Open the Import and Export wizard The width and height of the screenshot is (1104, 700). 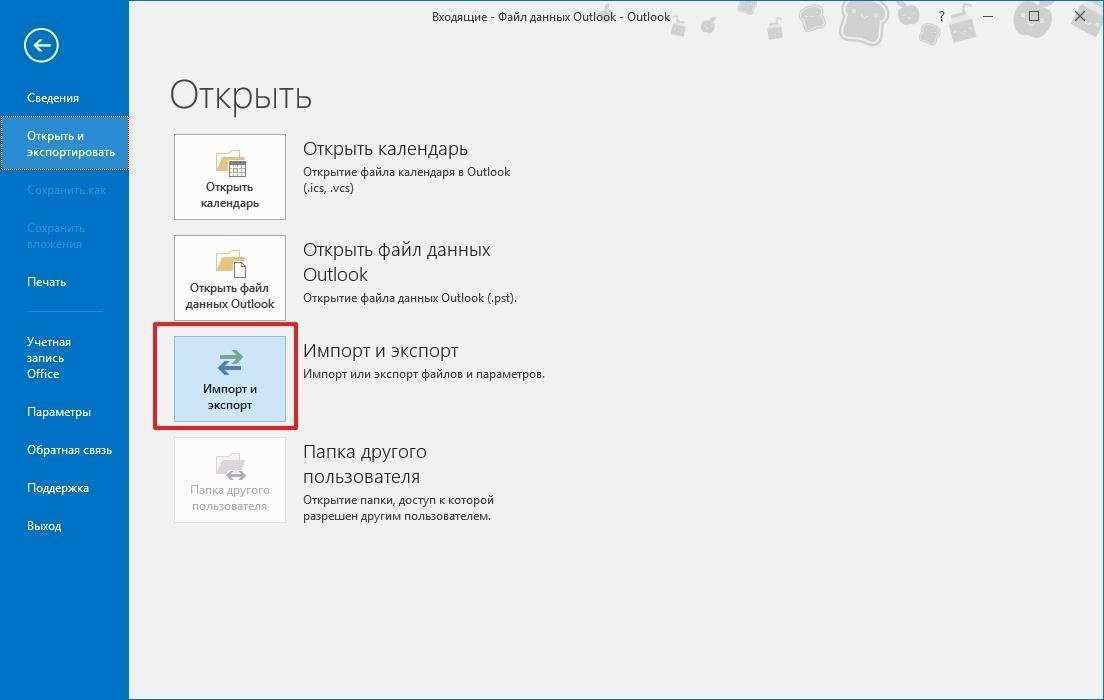229,378
